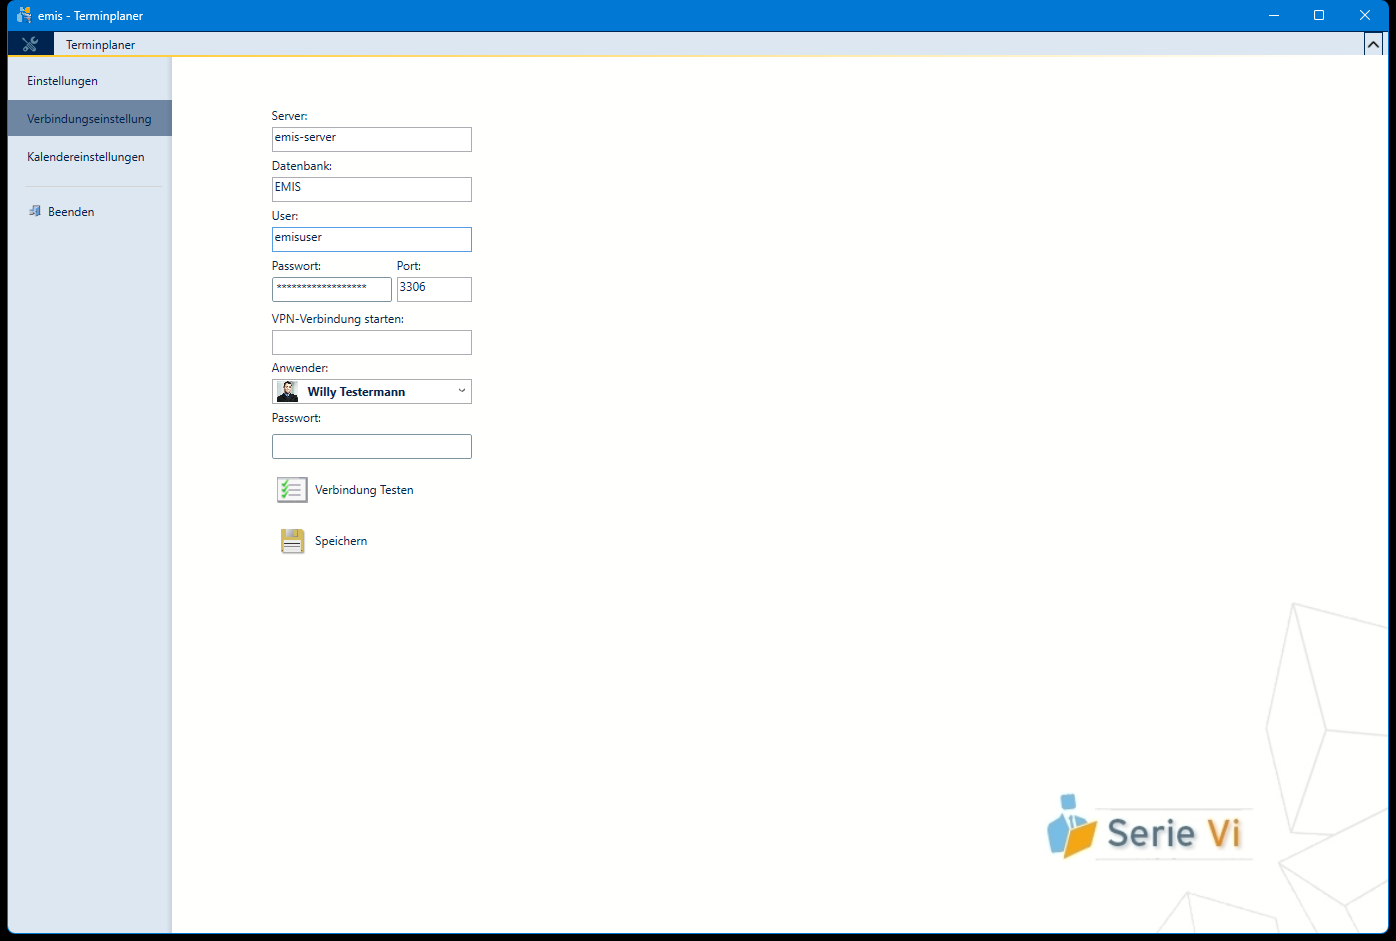Focus the empty Anwender Passwort field

coord(372,446)
